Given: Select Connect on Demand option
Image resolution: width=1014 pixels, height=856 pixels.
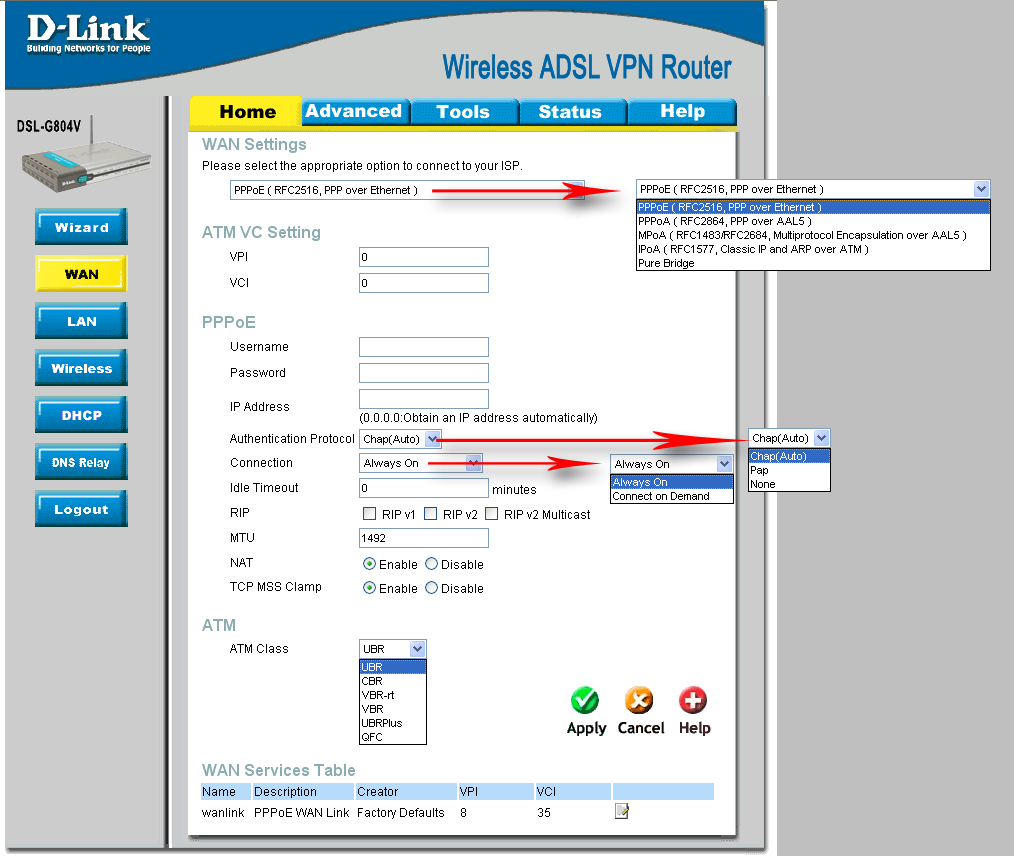Looking at the screenshot, I should (672, 497).
